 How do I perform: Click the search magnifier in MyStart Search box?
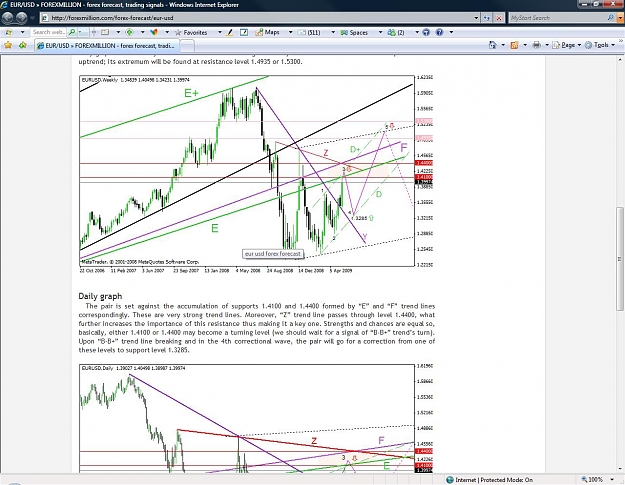click(x=610, y=18)
